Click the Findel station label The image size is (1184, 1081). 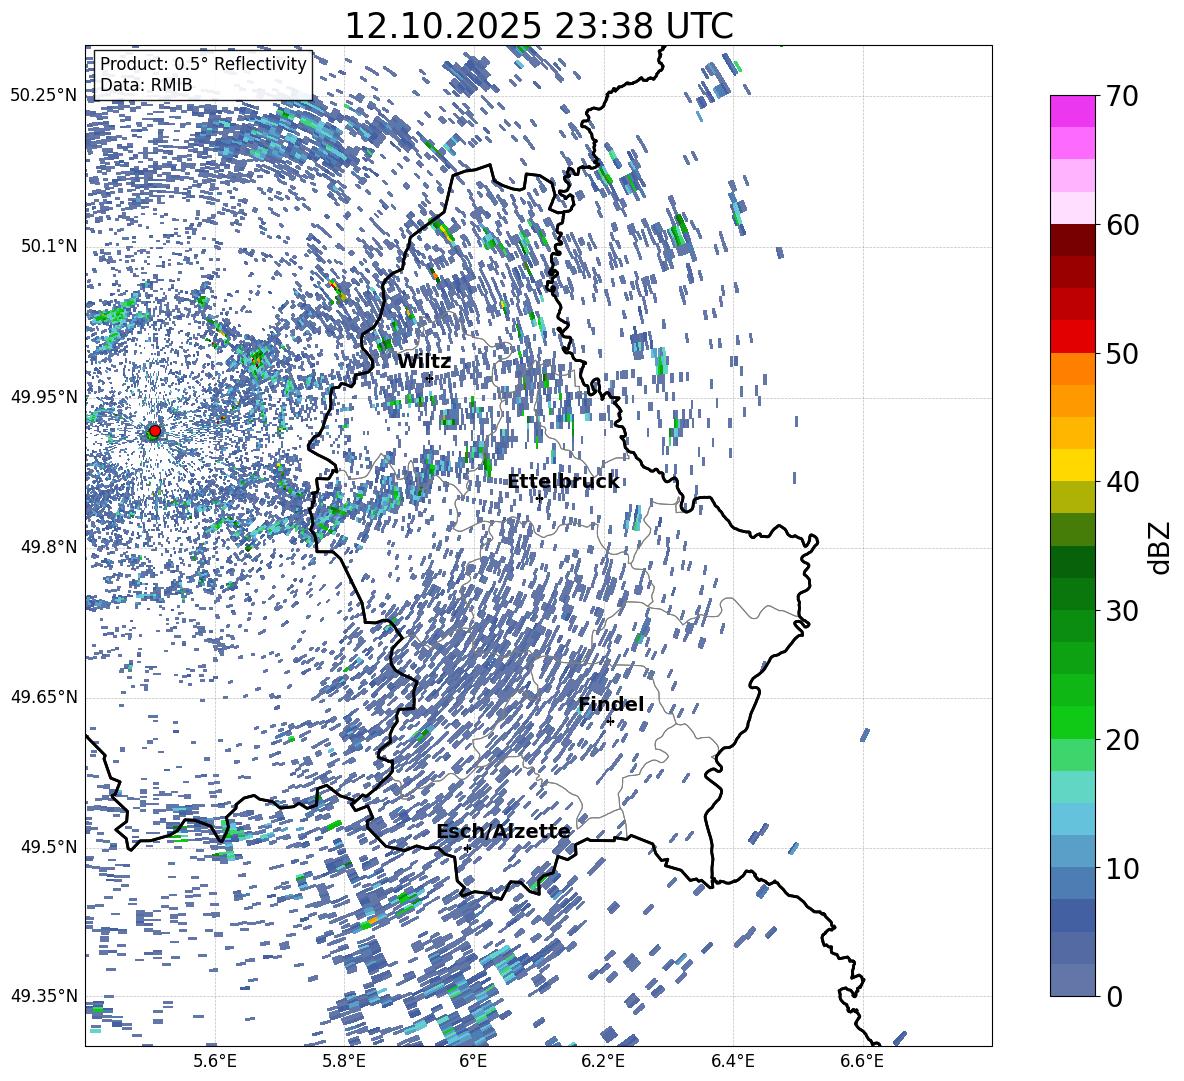[611, 704]
